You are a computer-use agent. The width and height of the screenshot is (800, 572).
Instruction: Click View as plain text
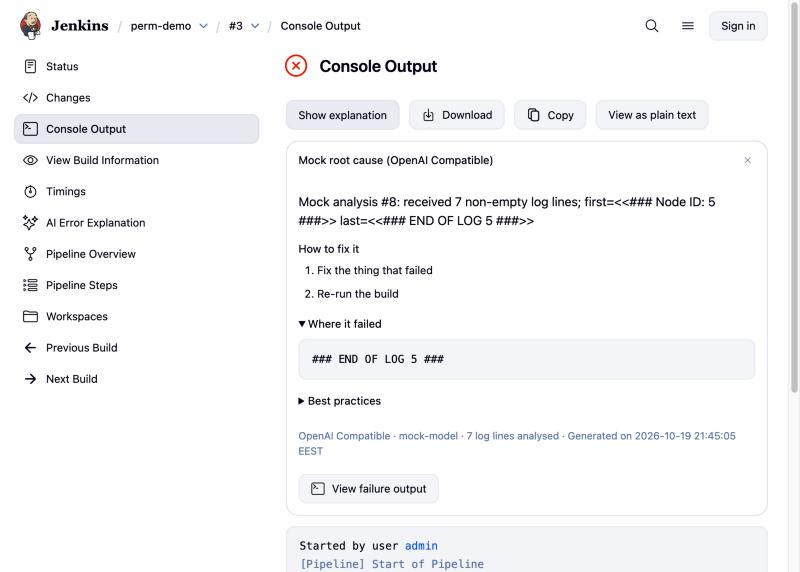coord(652,115)
